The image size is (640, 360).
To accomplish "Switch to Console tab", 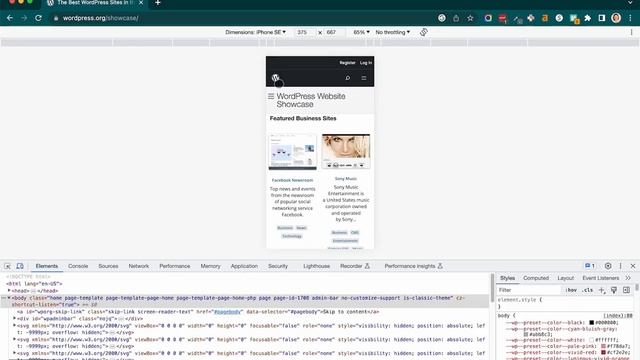I will [78, 266].
